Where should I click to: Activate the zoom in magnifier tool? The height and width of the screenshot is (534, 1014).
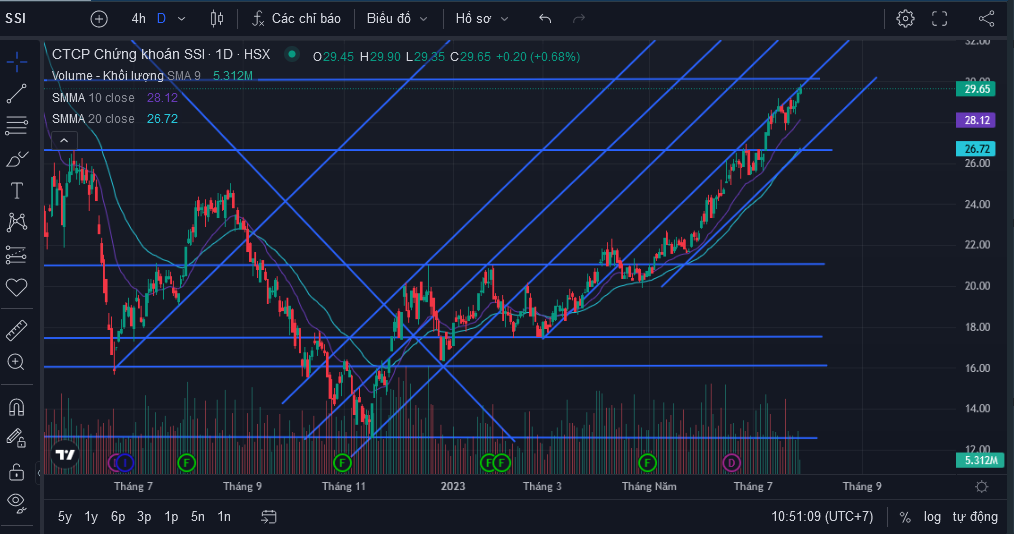pyautogui.click(x=16, y=362)
